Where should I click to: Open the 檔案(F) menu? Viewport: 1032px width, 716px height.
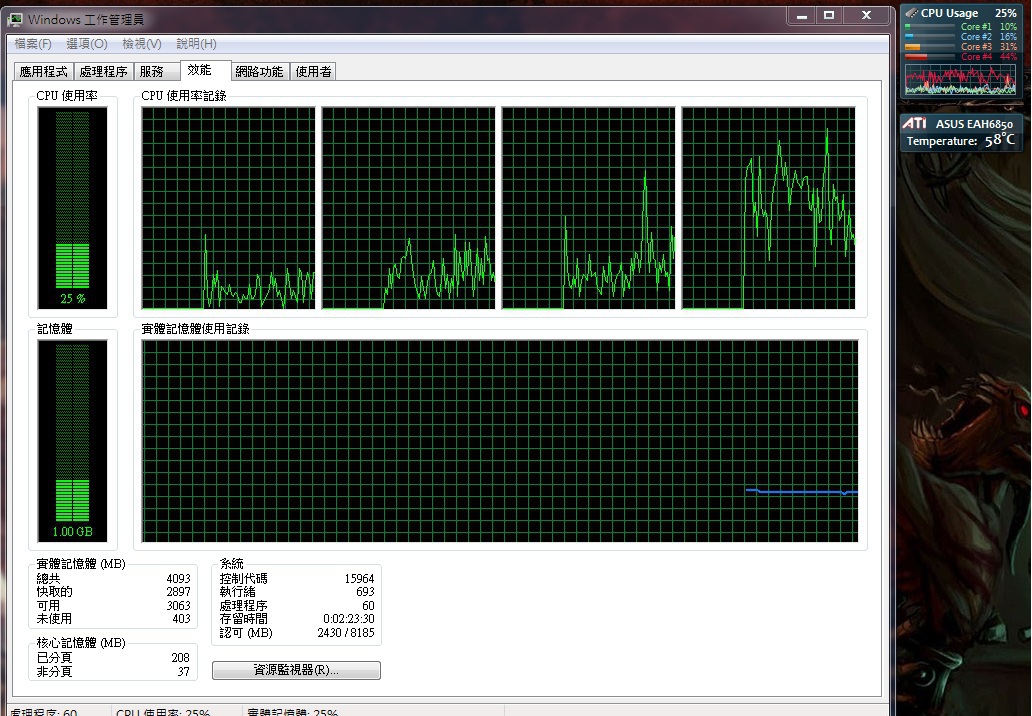tap(33, 44)
